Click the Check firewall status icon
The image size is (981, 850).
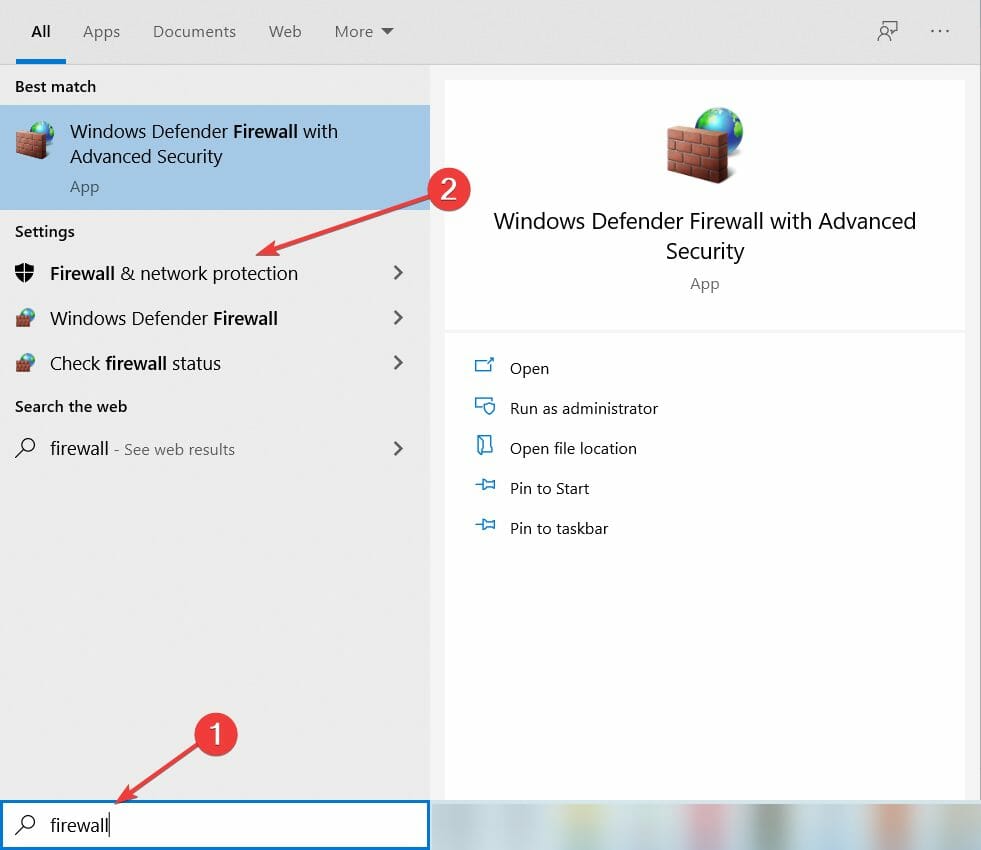coord(25,363)
